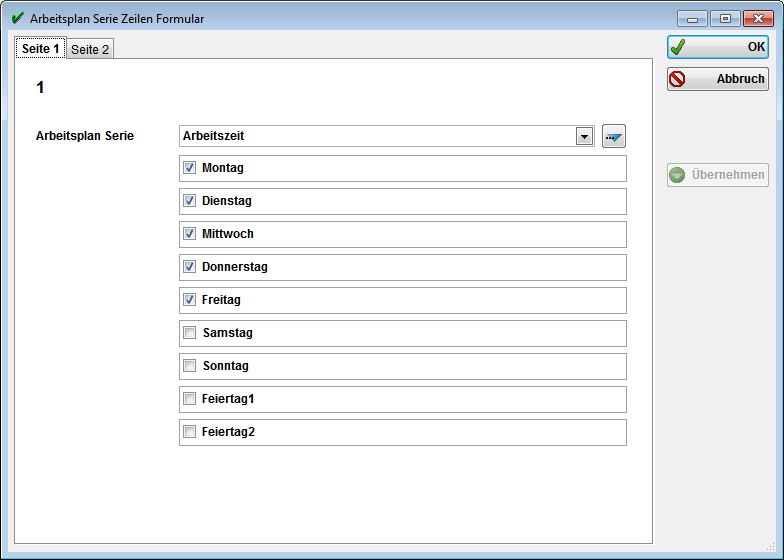Enable the Feiertag2 checkbox
This screenshot has height=560, width=784.
click(190, 432)
